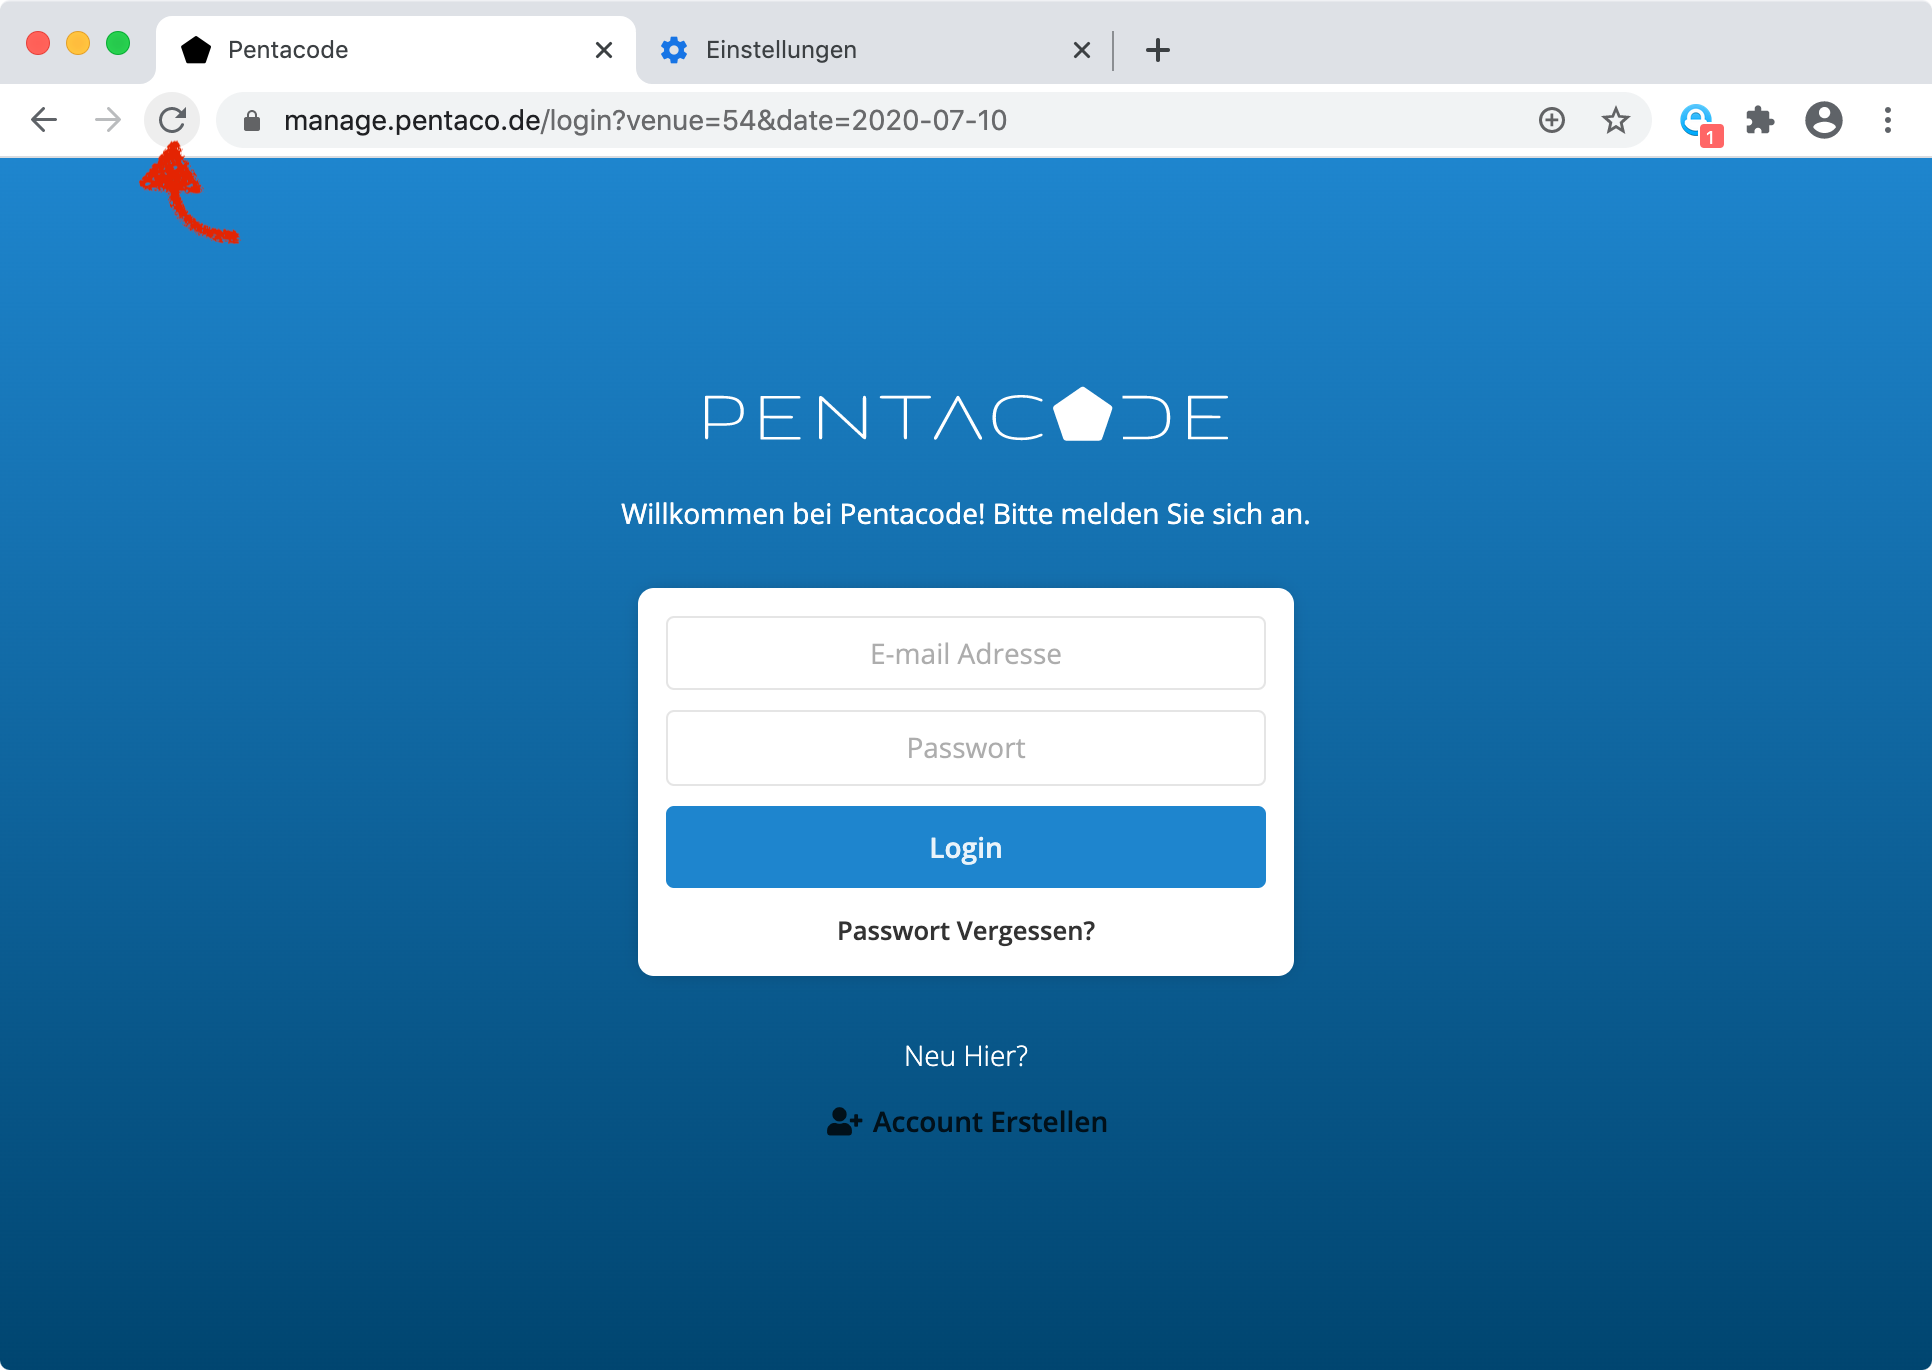
Task: Close the Einstellungen tab
Action: click(1081, 50)
